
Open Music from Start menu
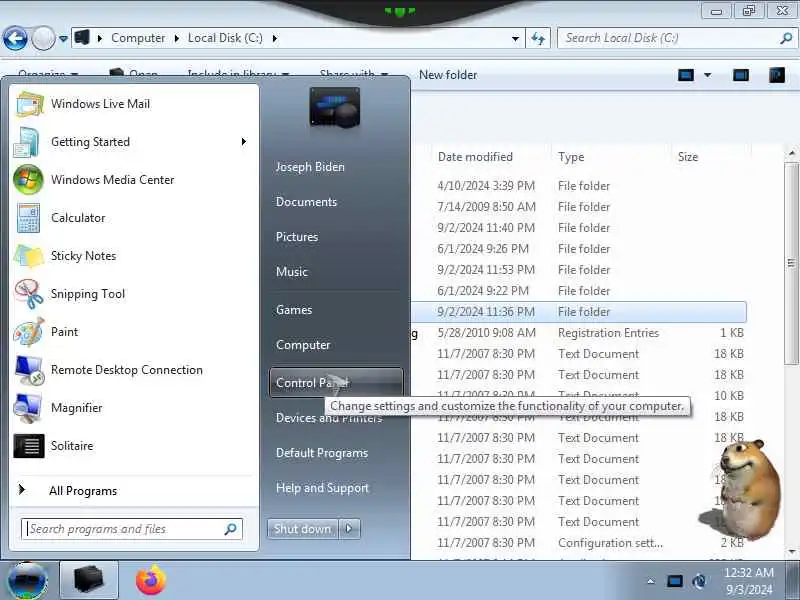tap(292, 272)
